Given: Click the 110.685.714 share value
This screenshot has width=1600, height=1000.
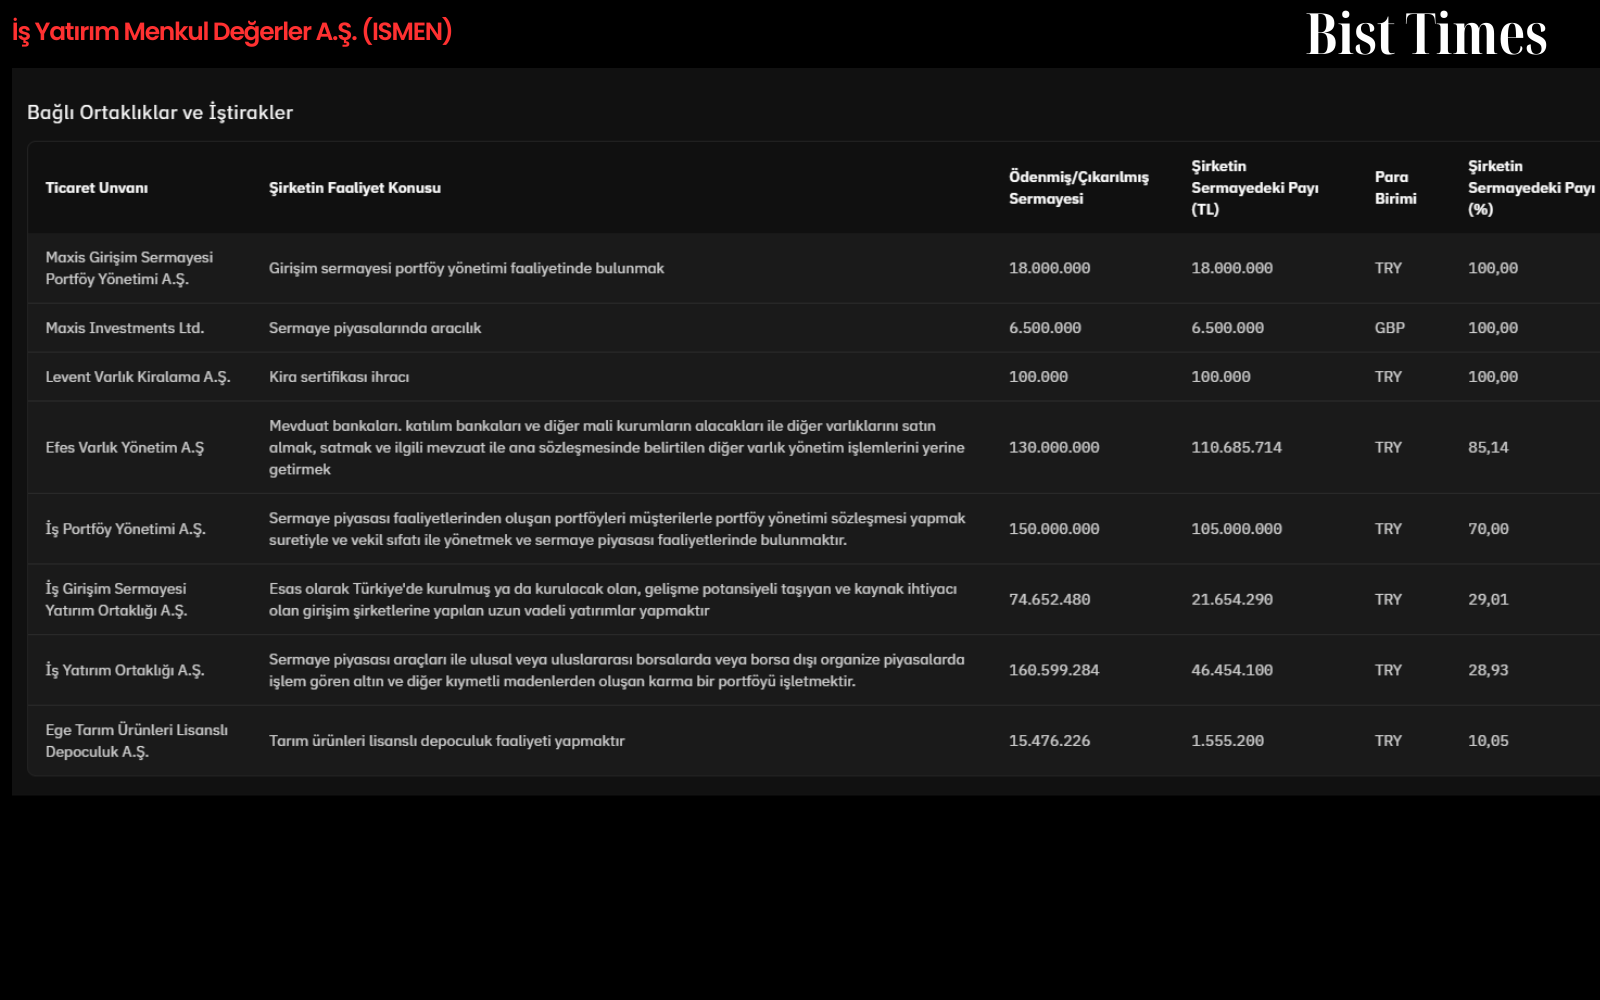Looking at the screenshot, I should pos(1236,448).
